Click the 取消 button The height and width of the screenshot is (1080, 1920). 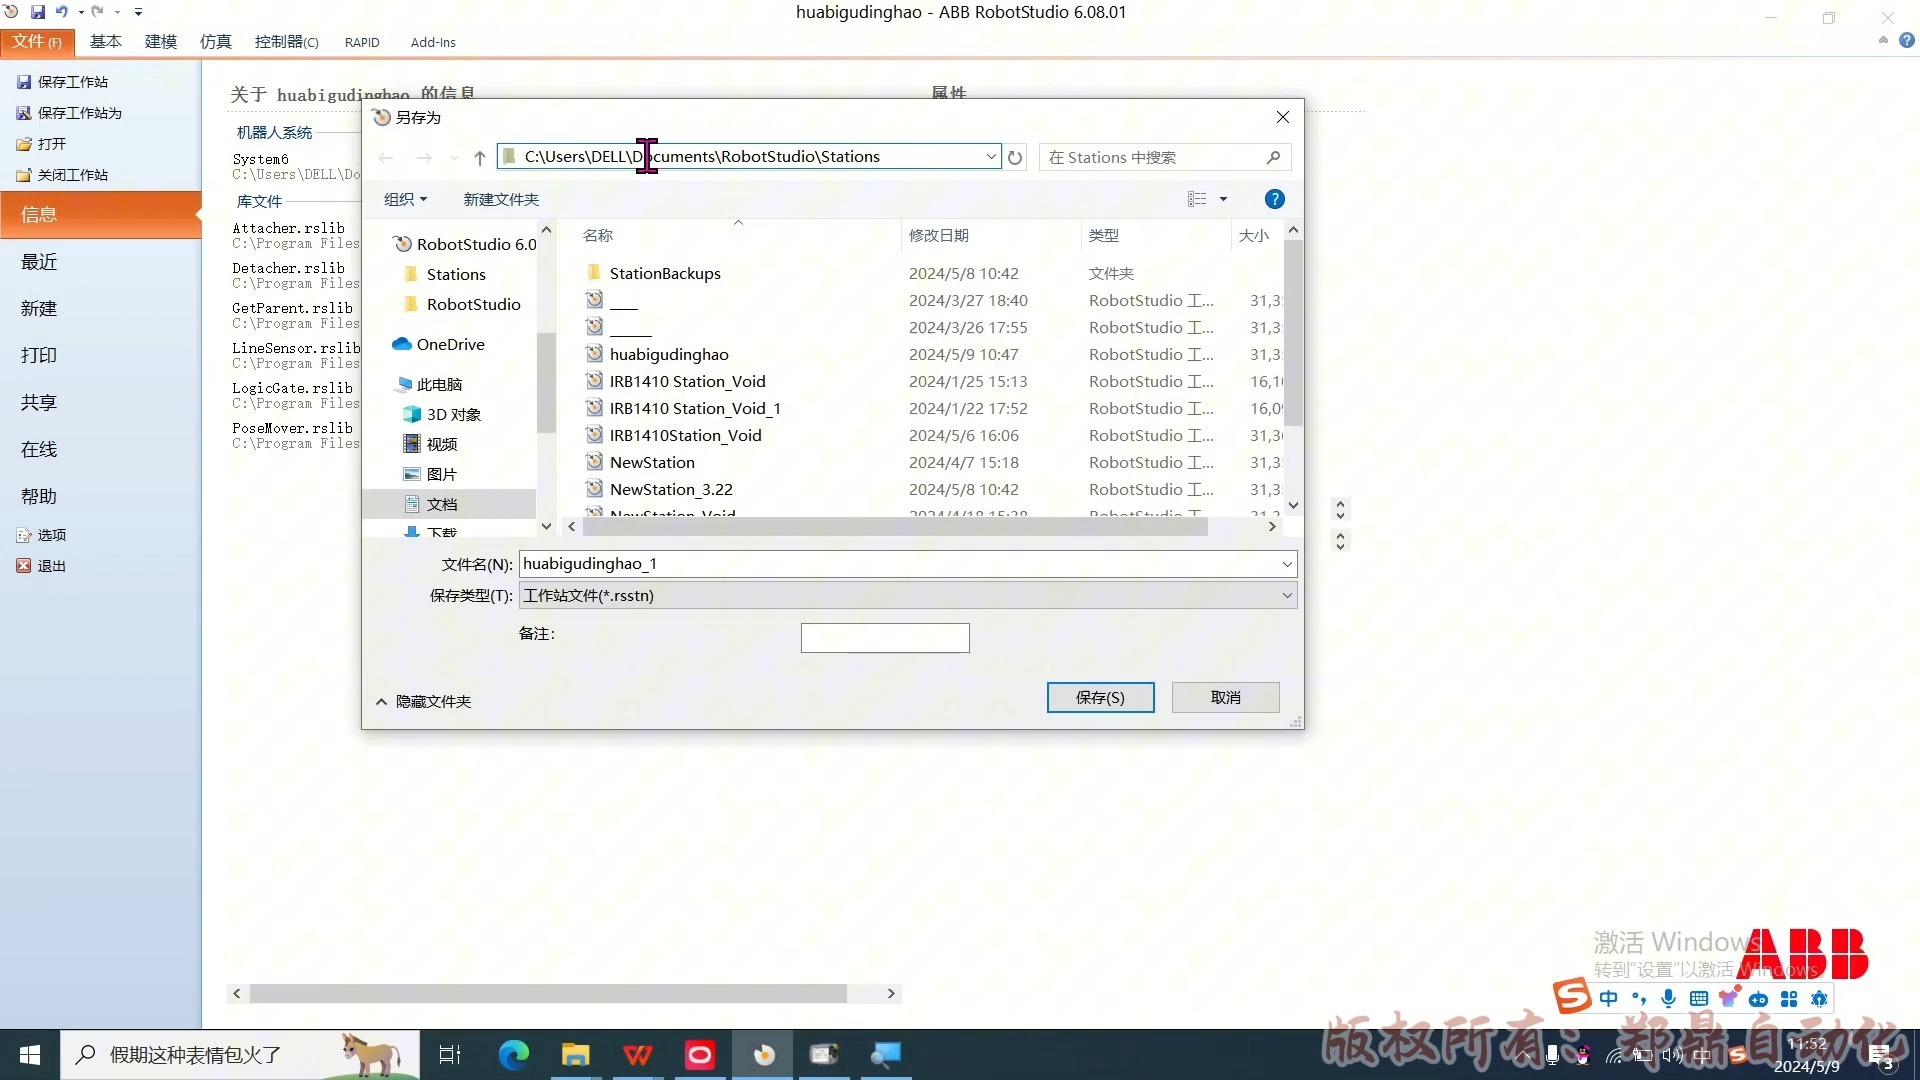coord(1225,697)
